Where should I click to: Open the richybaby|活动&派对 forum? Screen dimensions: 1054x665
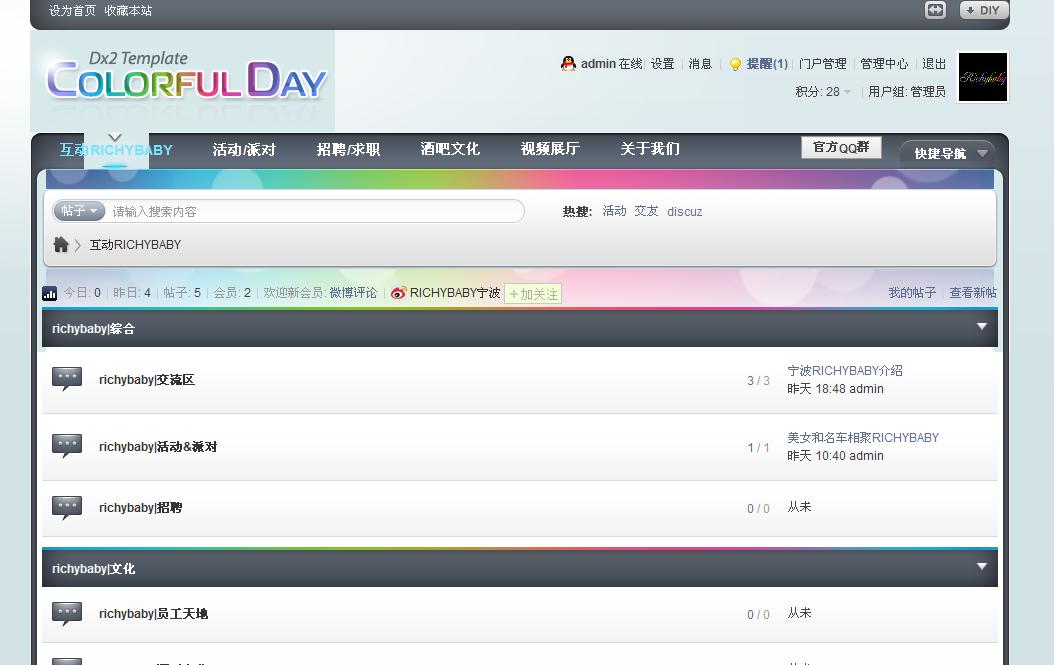click(158, 447)
